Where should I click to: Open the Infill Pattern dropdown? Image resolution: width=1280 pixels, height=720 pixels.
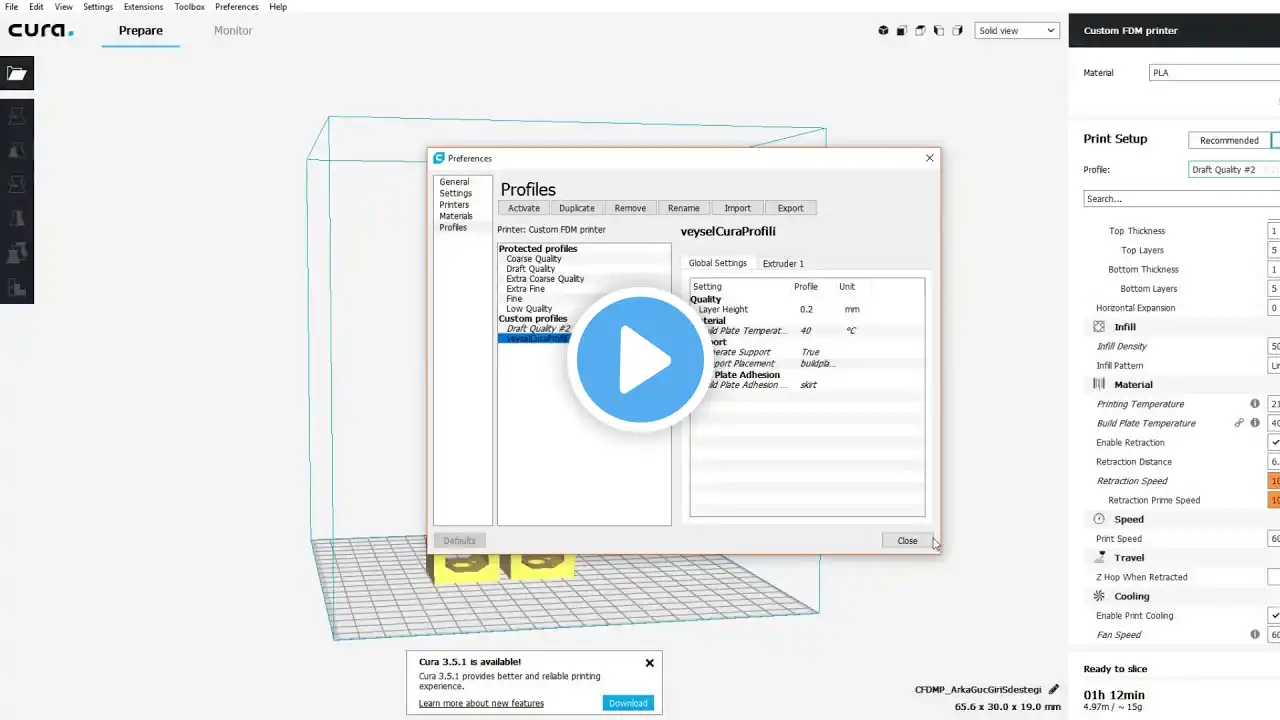click(x=1274, y=366)
